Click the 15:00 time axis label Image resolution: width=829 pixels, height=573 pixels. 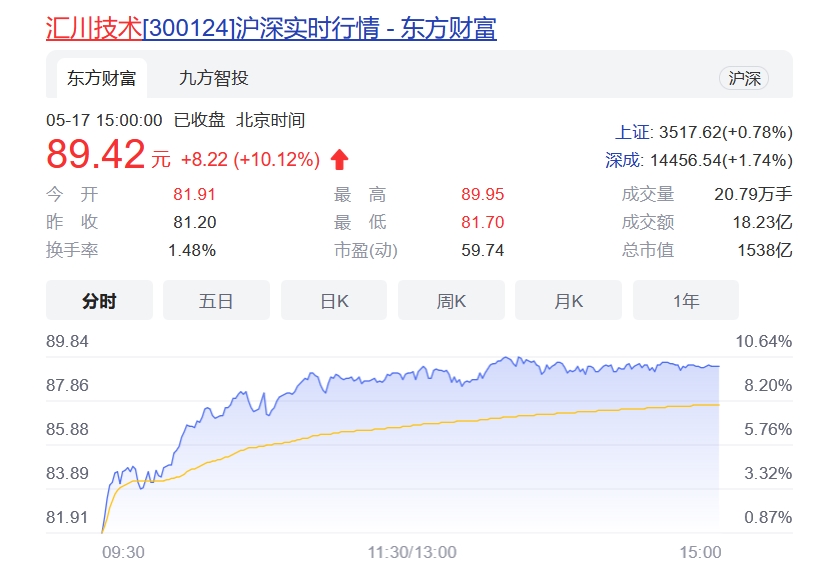pyautogui.click(x=700, y=552)
